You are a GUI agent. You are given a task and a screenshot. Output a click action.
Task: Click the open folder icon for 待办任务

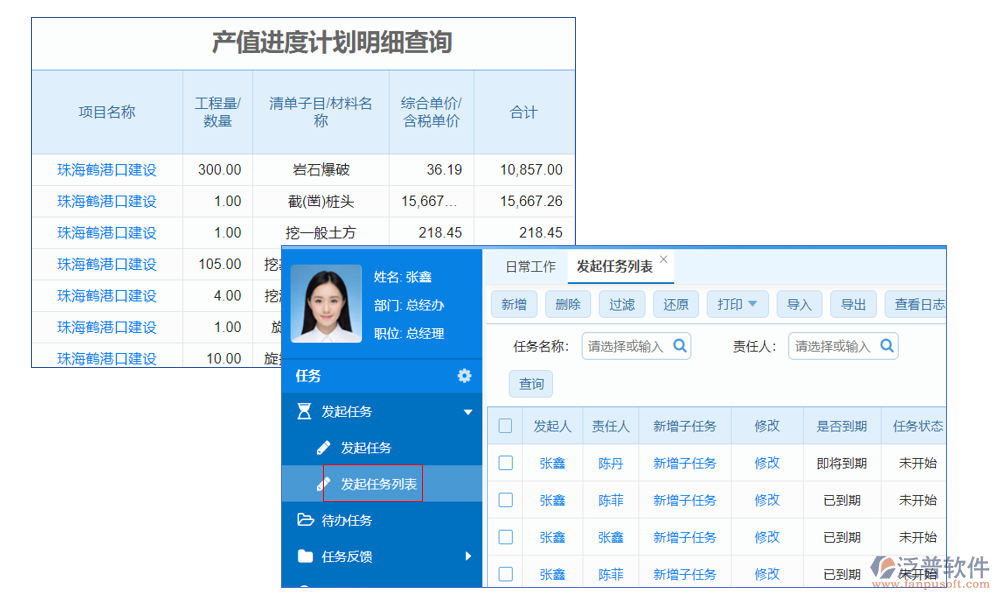pos(305,520)
